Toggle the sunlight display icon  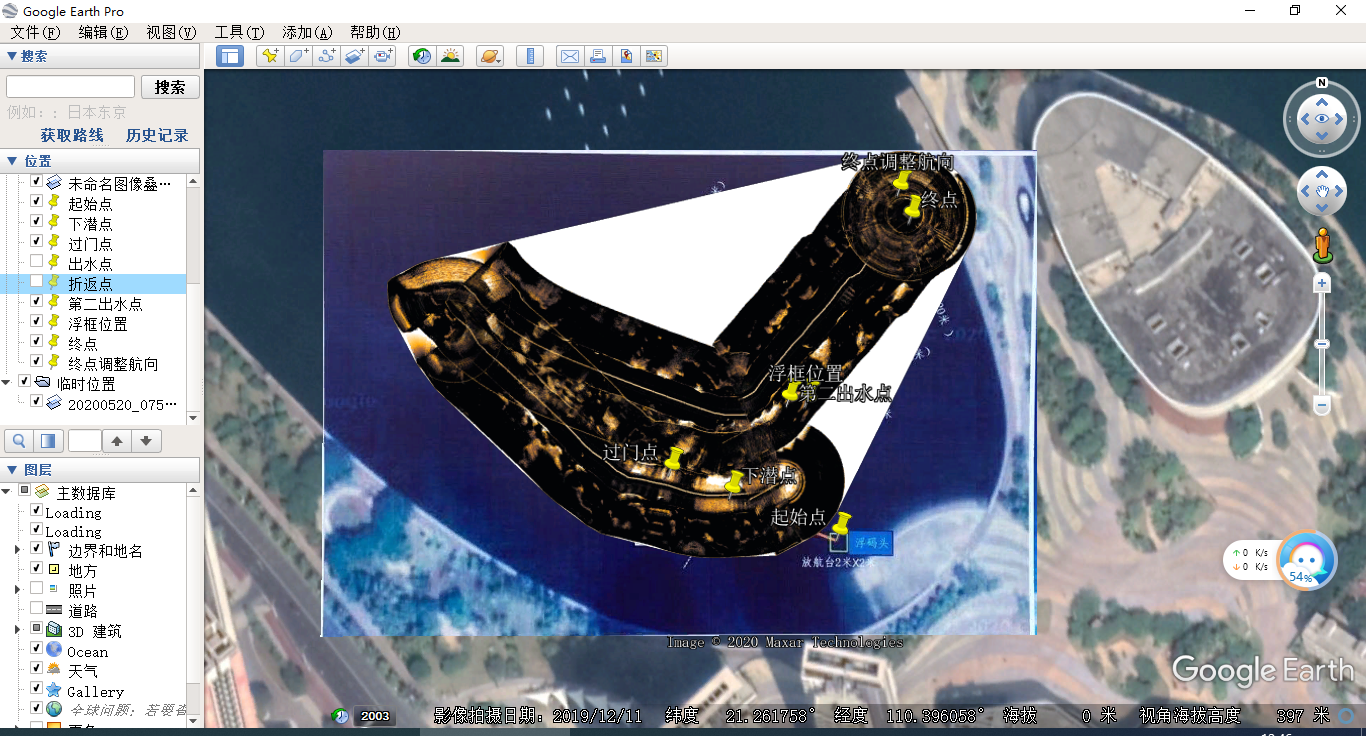(x=450, y=56)
